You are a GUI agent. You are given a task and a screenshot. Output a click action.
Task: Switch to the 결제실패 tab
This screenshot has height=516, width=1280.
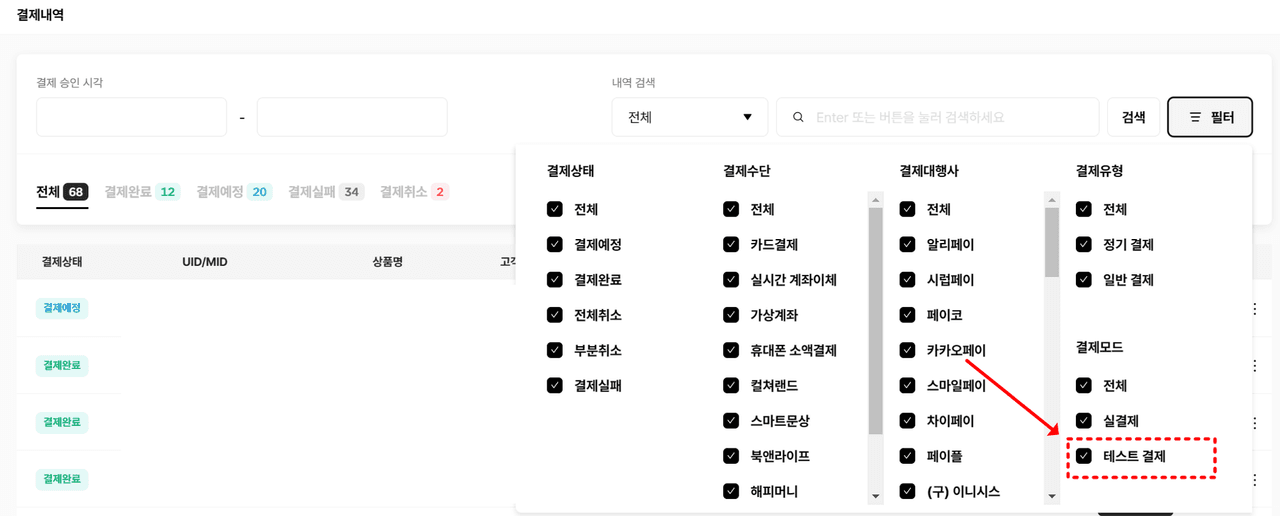tap(325, 191)
